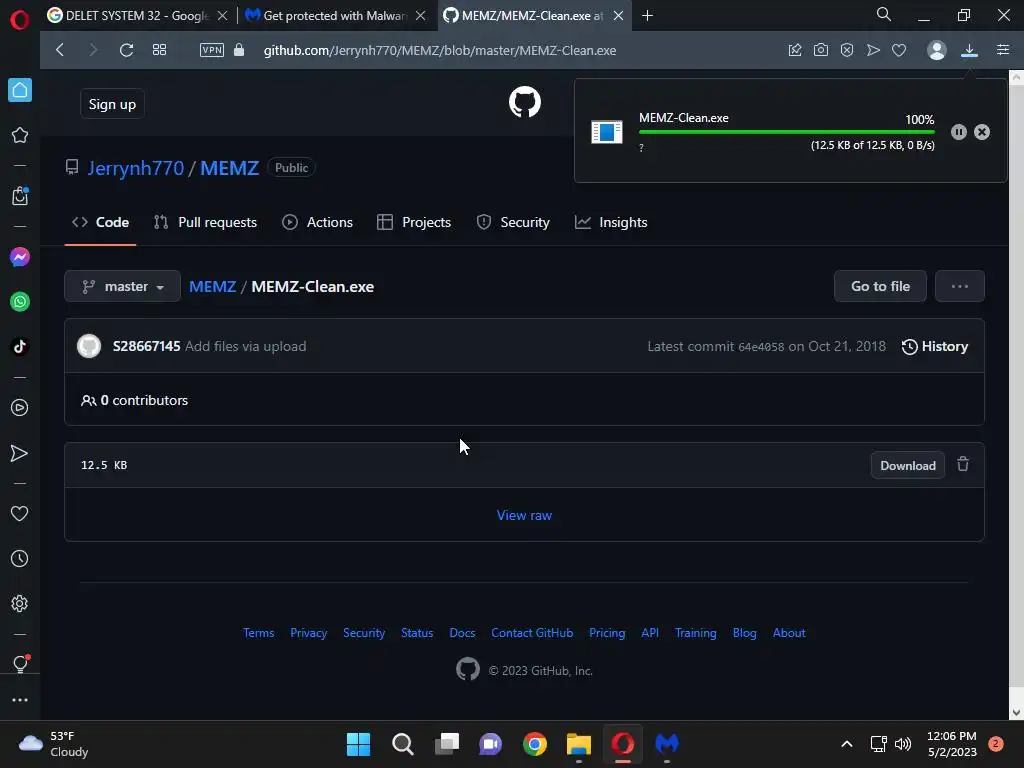Select the Projects tab

click(x=414, y=222)
